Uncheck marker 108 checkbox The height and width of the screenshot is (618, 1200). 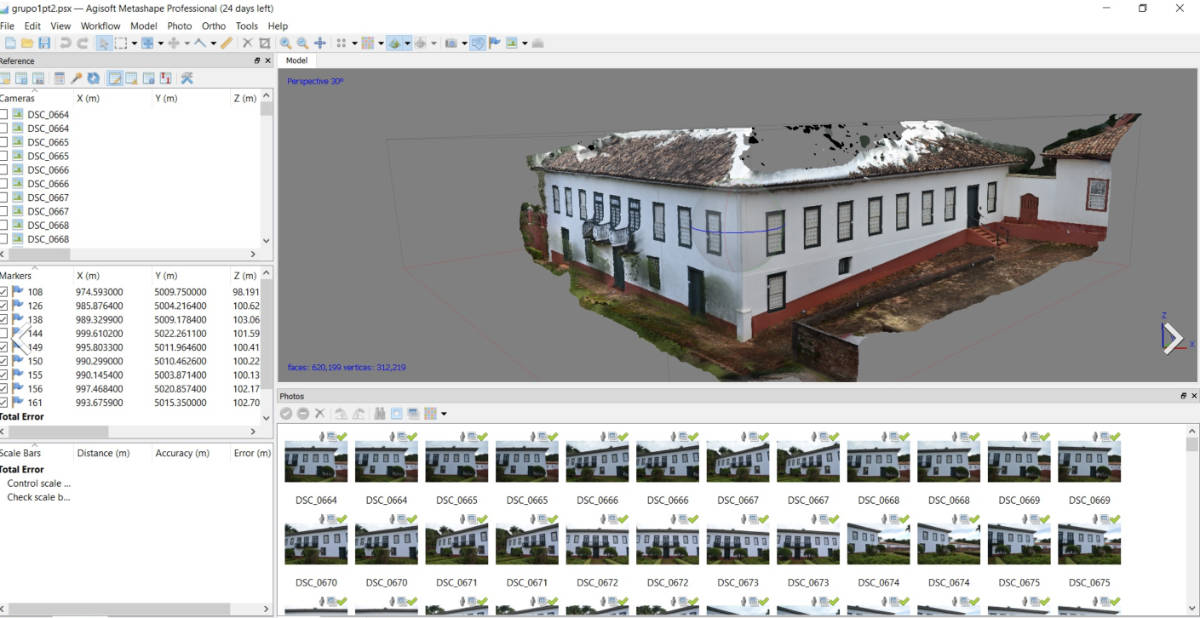click(4, 292)
